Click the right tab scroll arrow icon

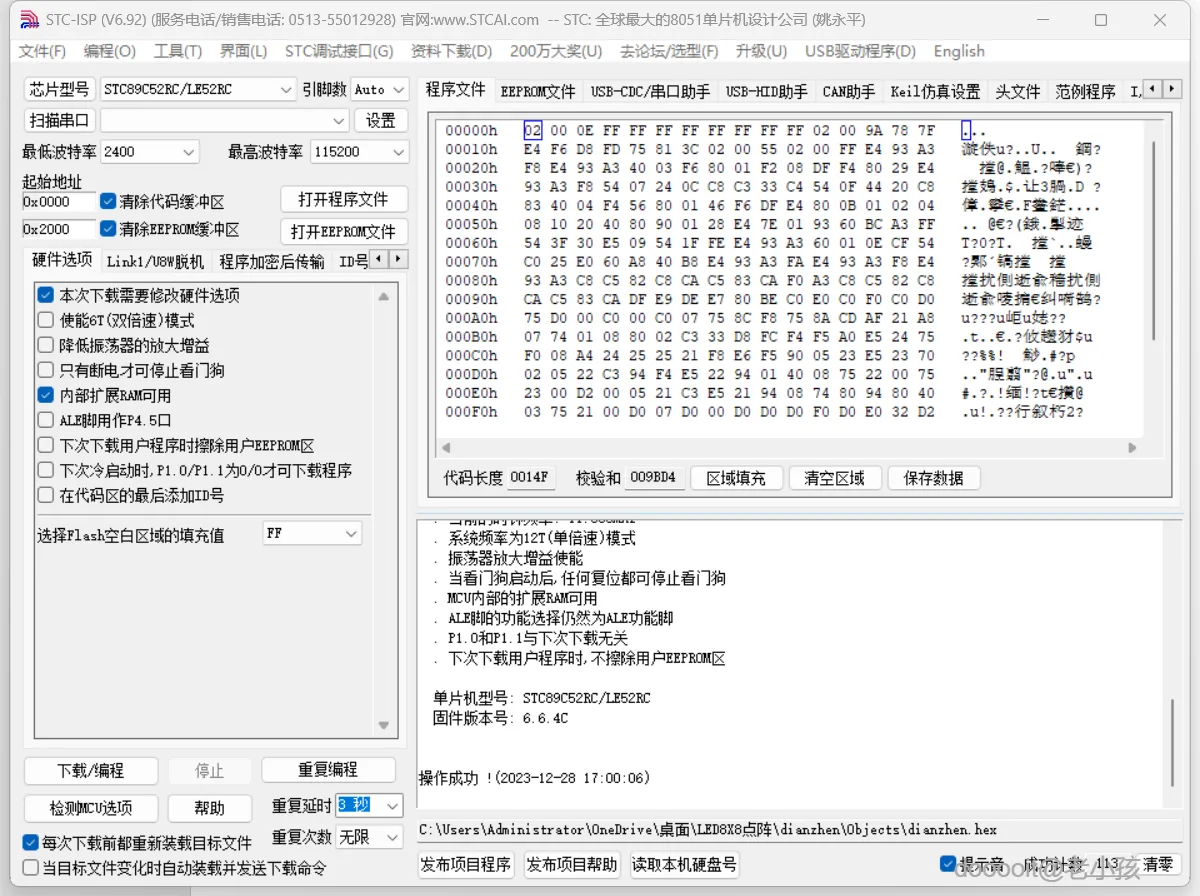1171,88
